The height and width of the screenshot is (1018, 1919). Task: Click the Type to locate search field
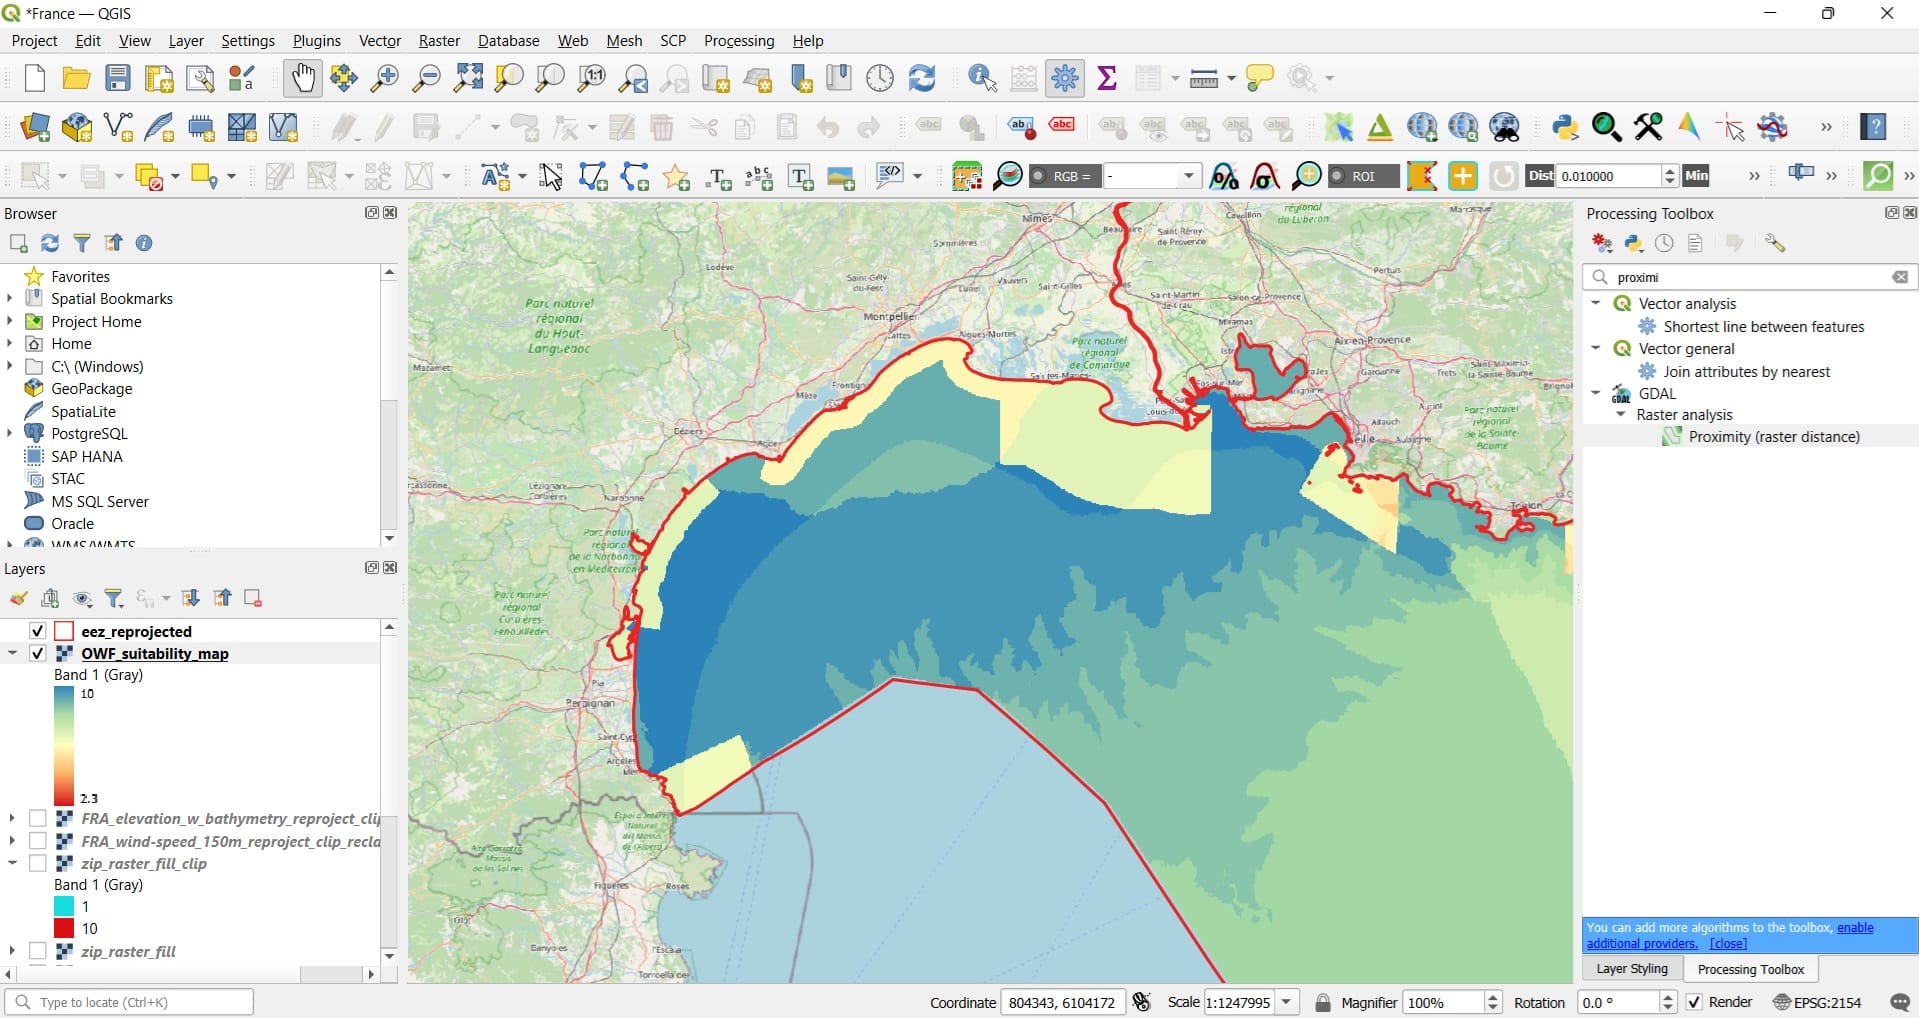129,1002
